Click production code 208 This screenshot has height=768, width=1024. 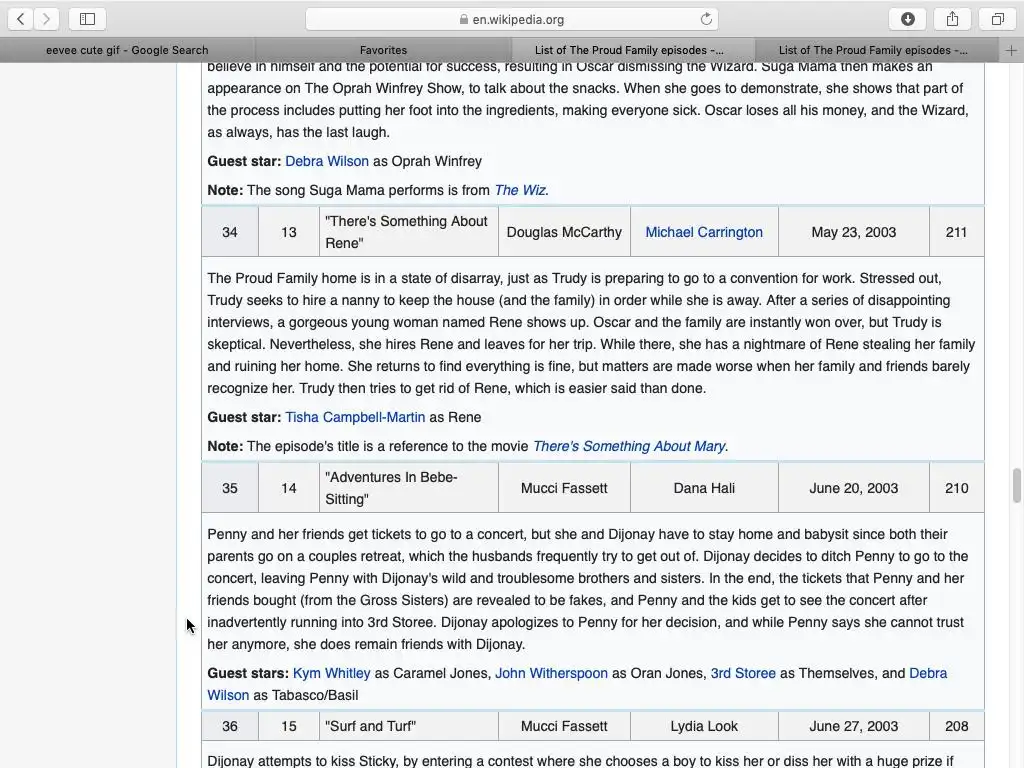pos(956,726)
